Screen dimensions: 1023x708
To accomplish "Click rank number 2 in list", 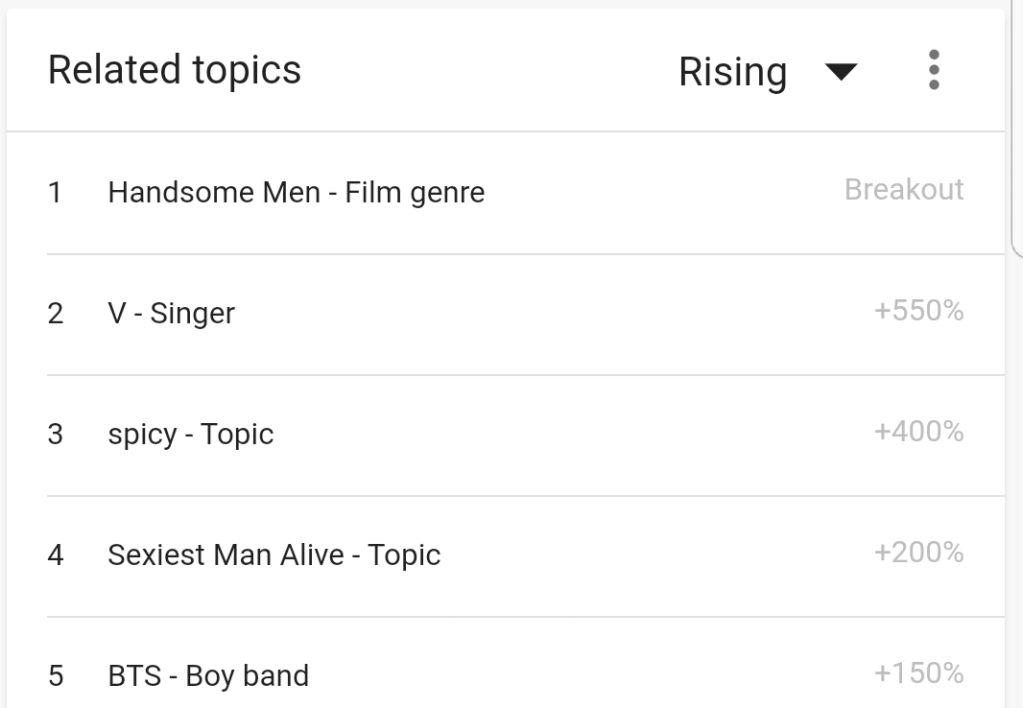I will (x=56, y=313).
